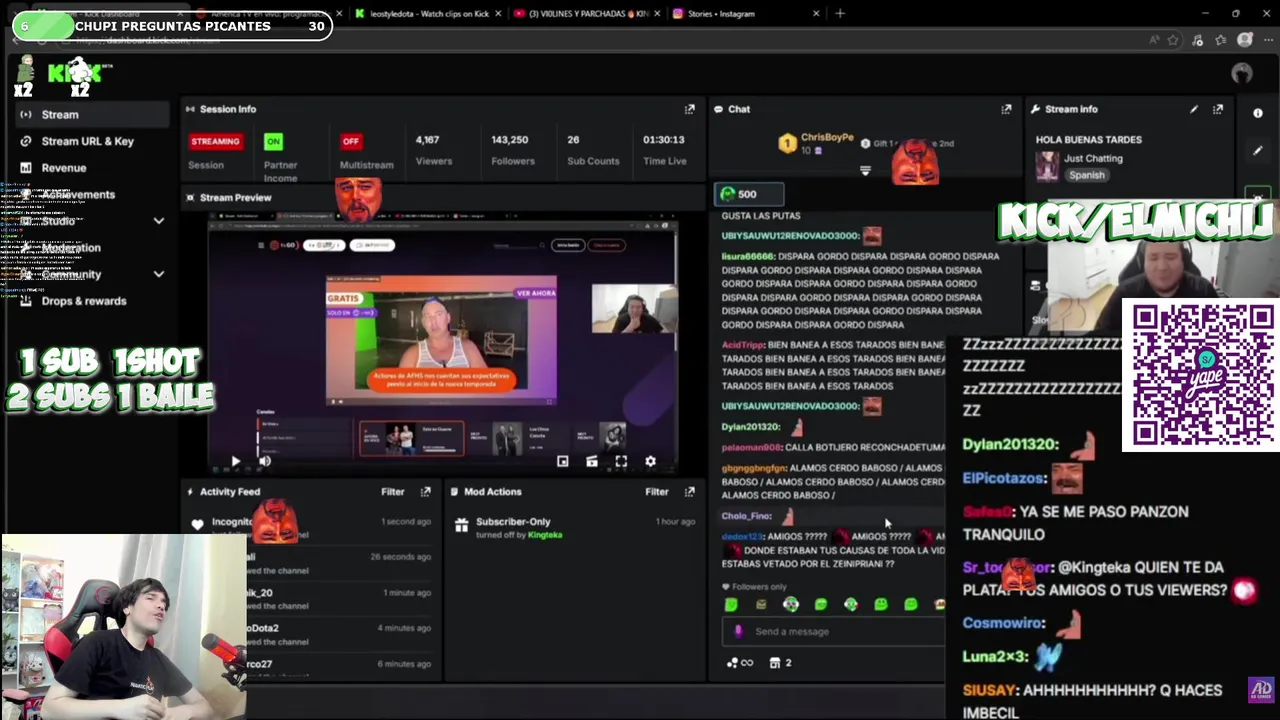The image size is (1280, 720).
Task: Expand the Studio sidebar section chevron
Action: click(158, 221)
